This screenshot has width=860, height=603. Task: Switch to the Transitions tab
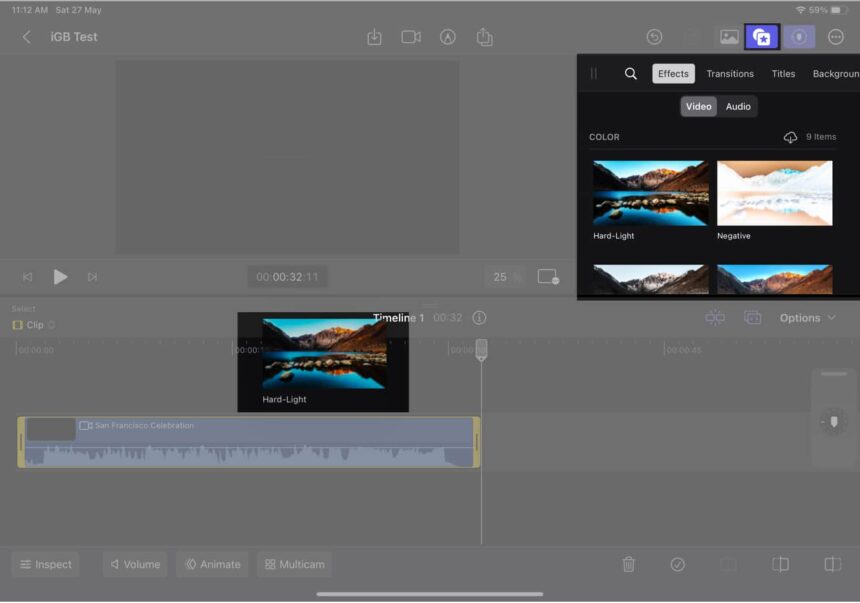click(729, 73)
